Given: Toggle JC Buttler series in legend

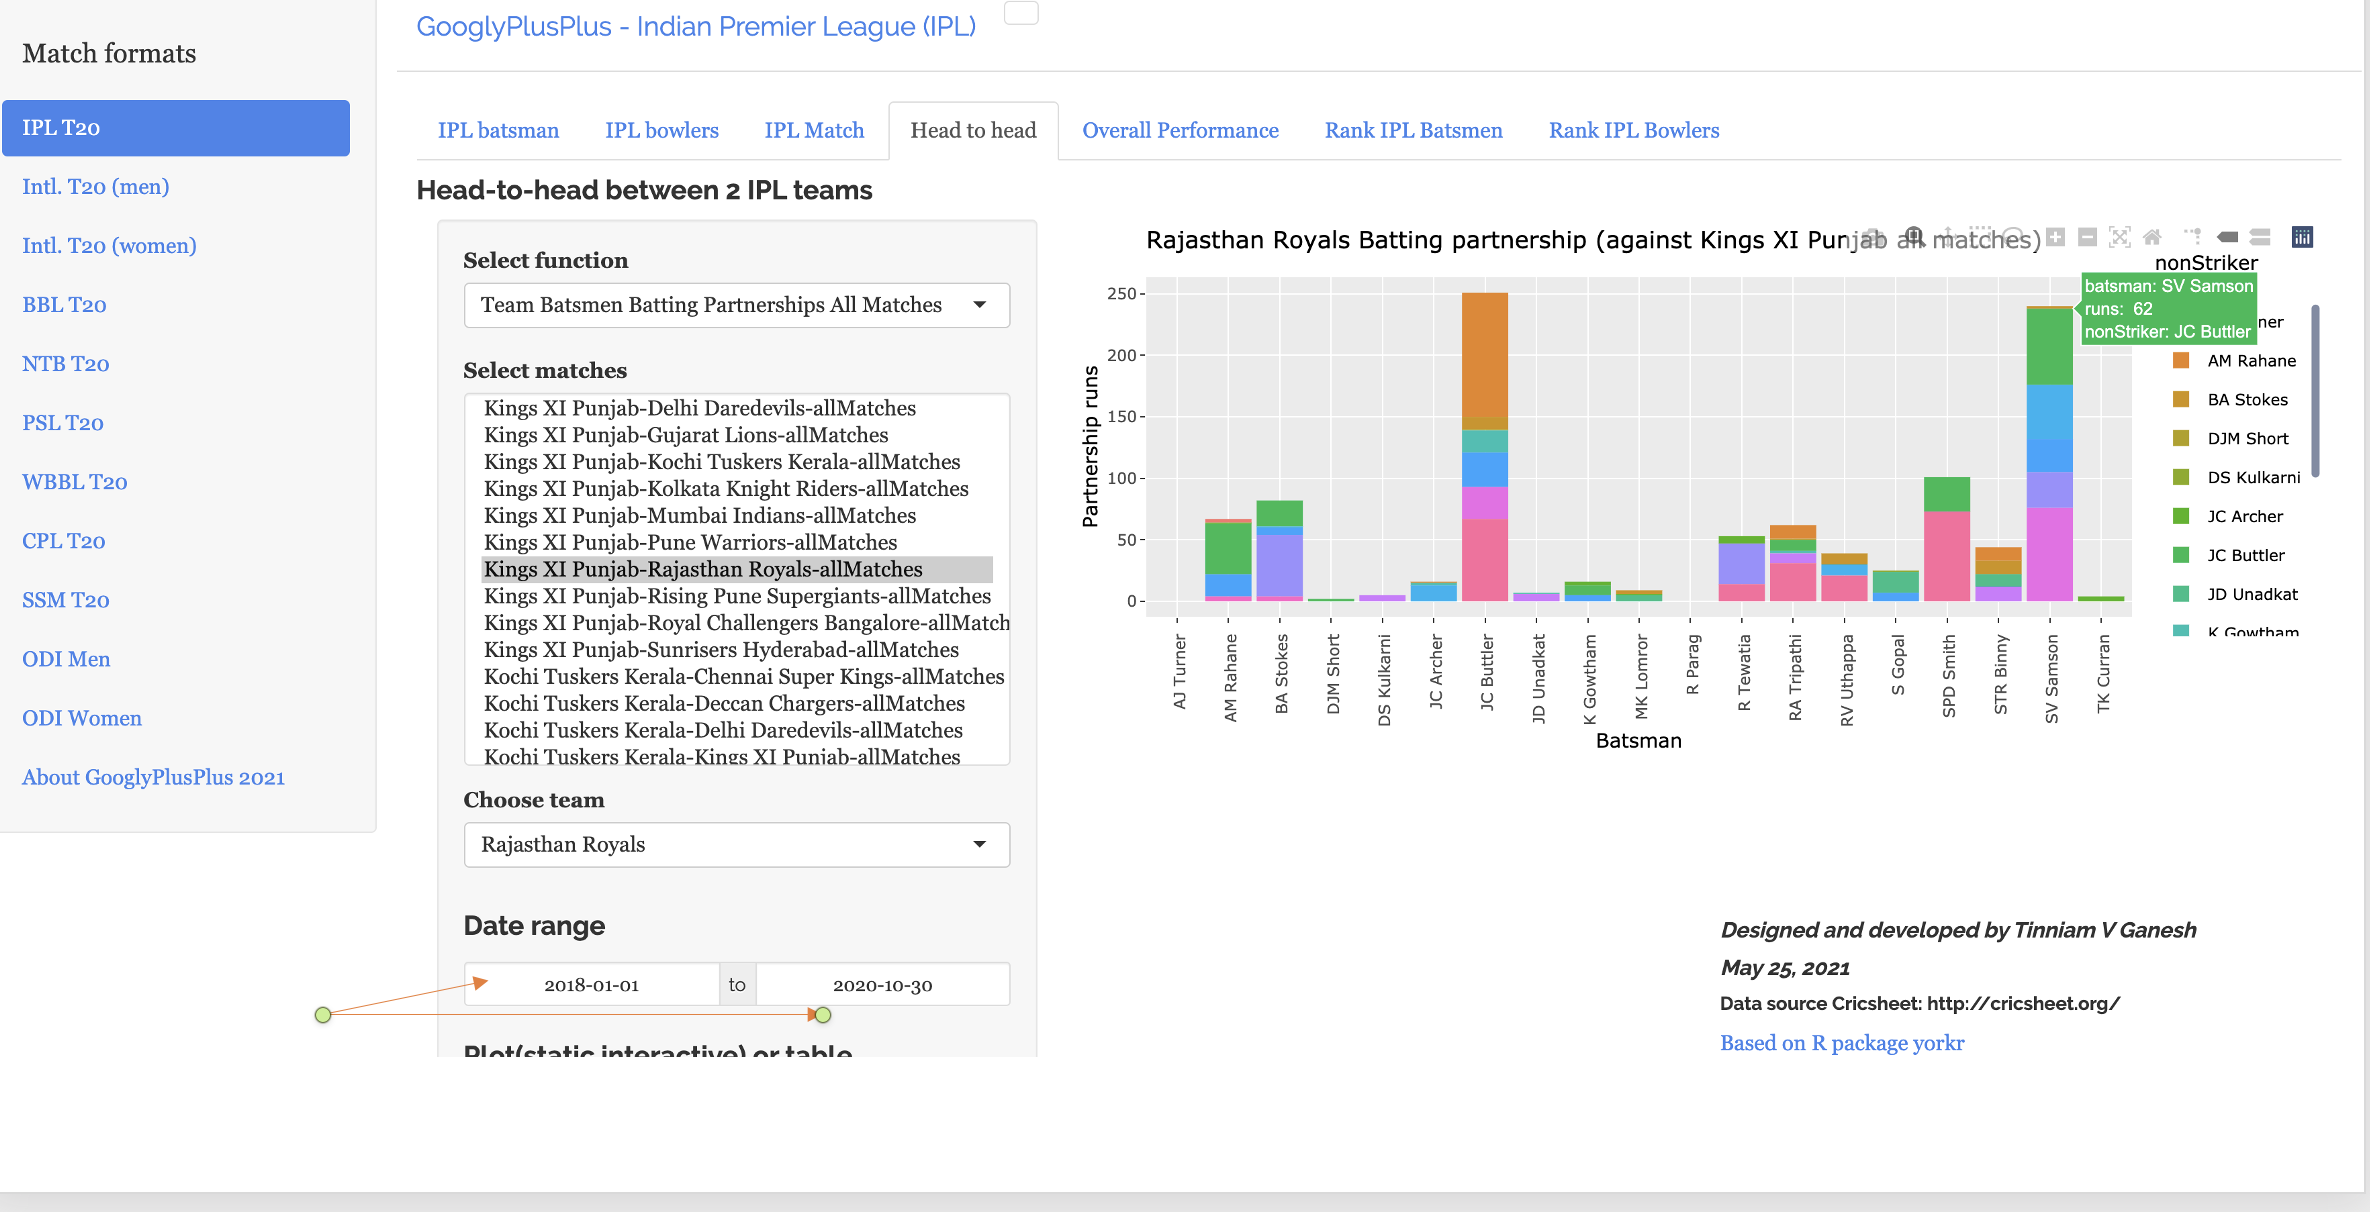Looking at the screenshot, I should [2245, 555].
